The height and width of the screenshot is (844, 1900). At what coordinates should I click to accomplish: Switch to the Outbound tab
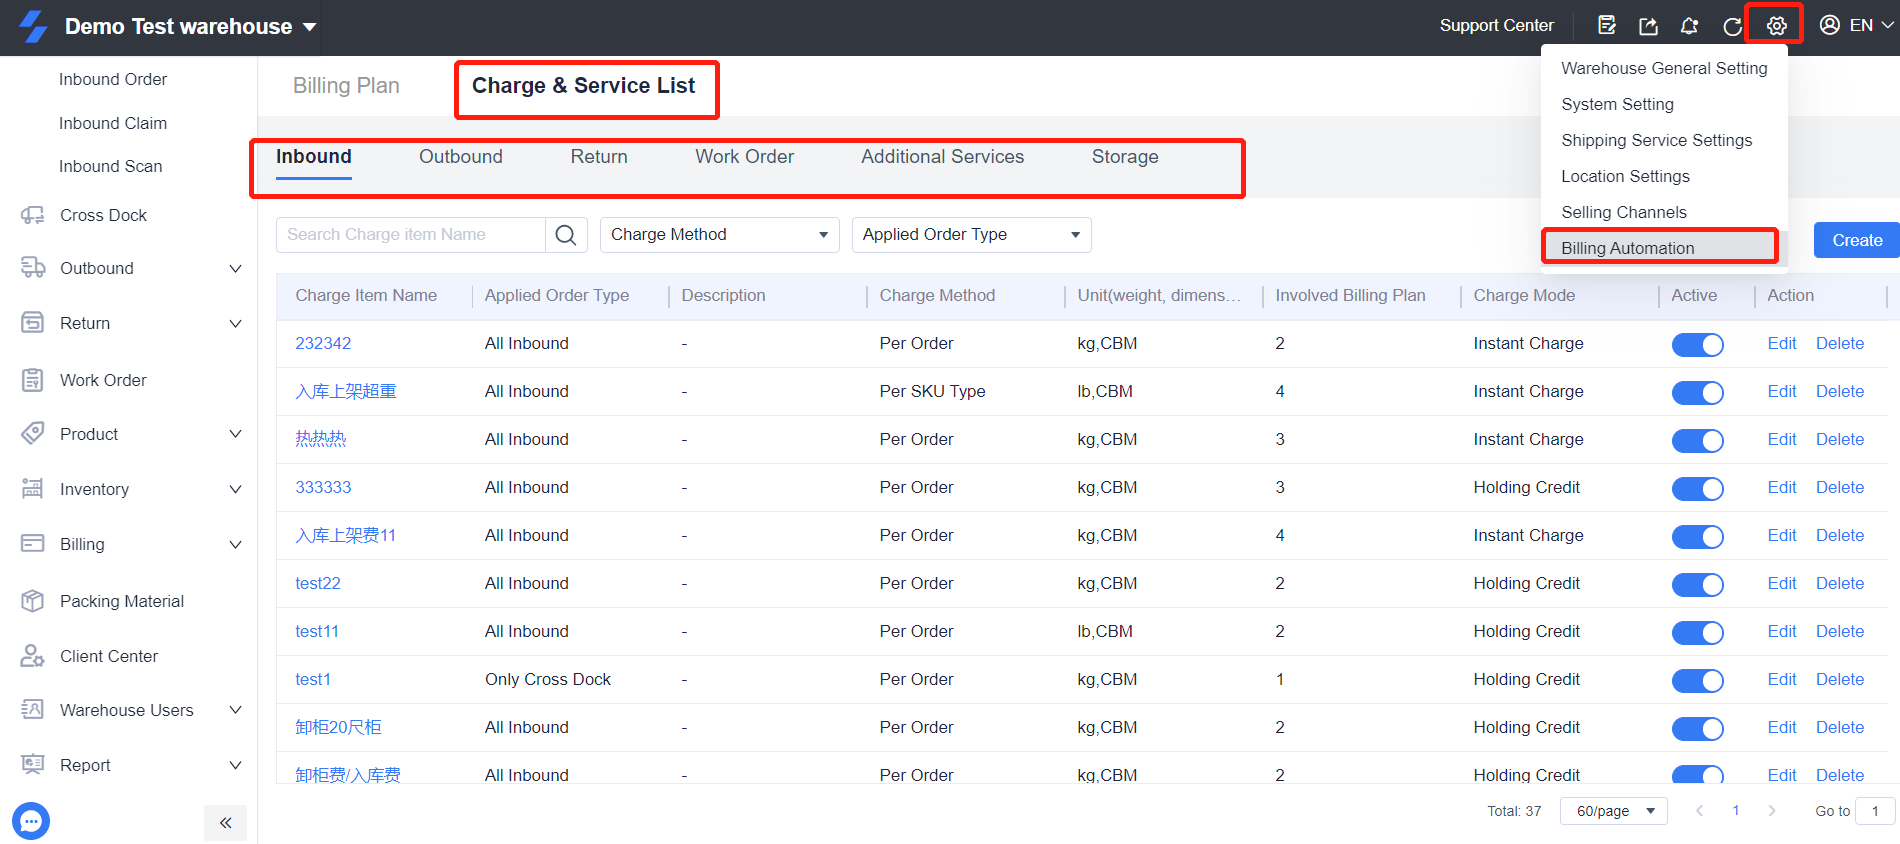click(461, 157)
